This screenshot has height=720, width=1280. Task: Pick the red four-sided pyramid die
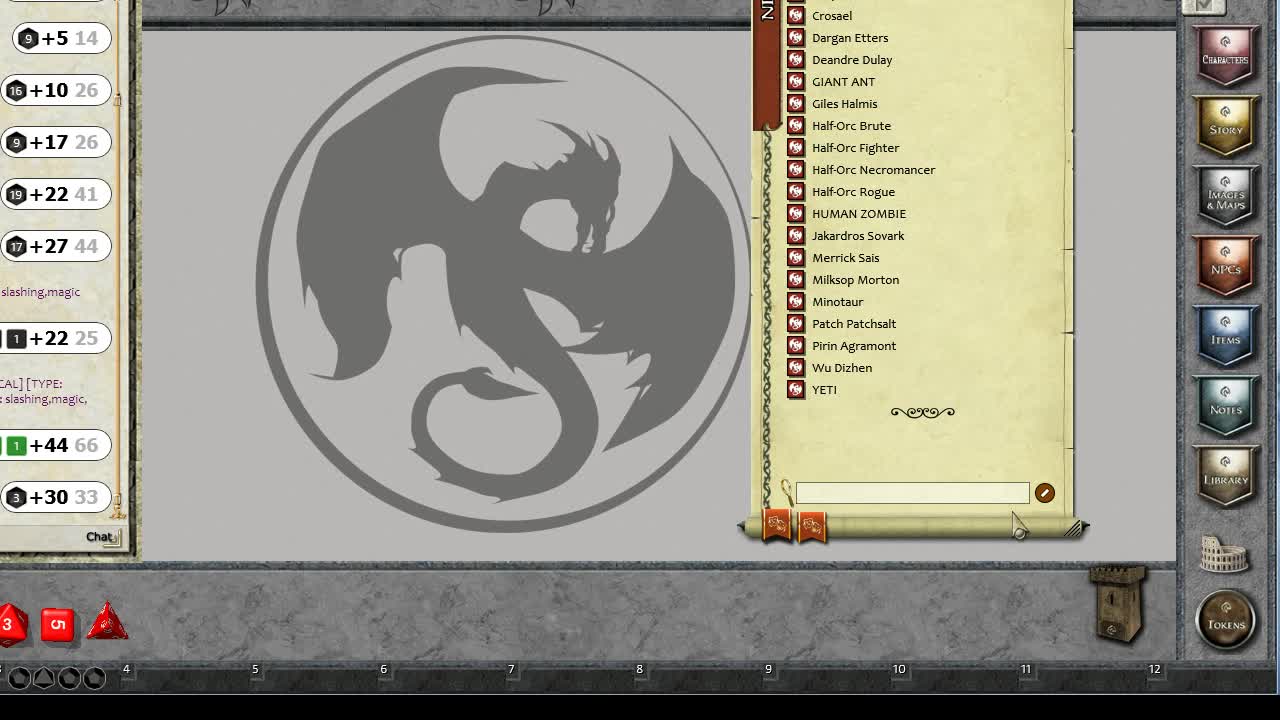point(107,623)
